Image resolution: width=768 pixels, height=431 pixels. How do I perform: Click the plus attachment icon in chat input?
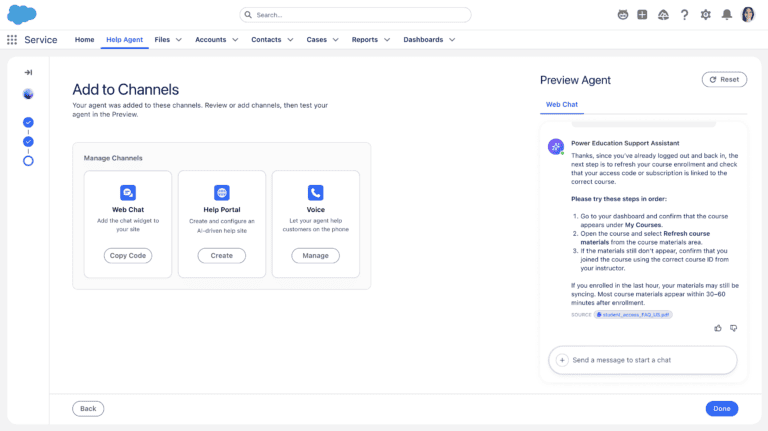coord(562,360)
